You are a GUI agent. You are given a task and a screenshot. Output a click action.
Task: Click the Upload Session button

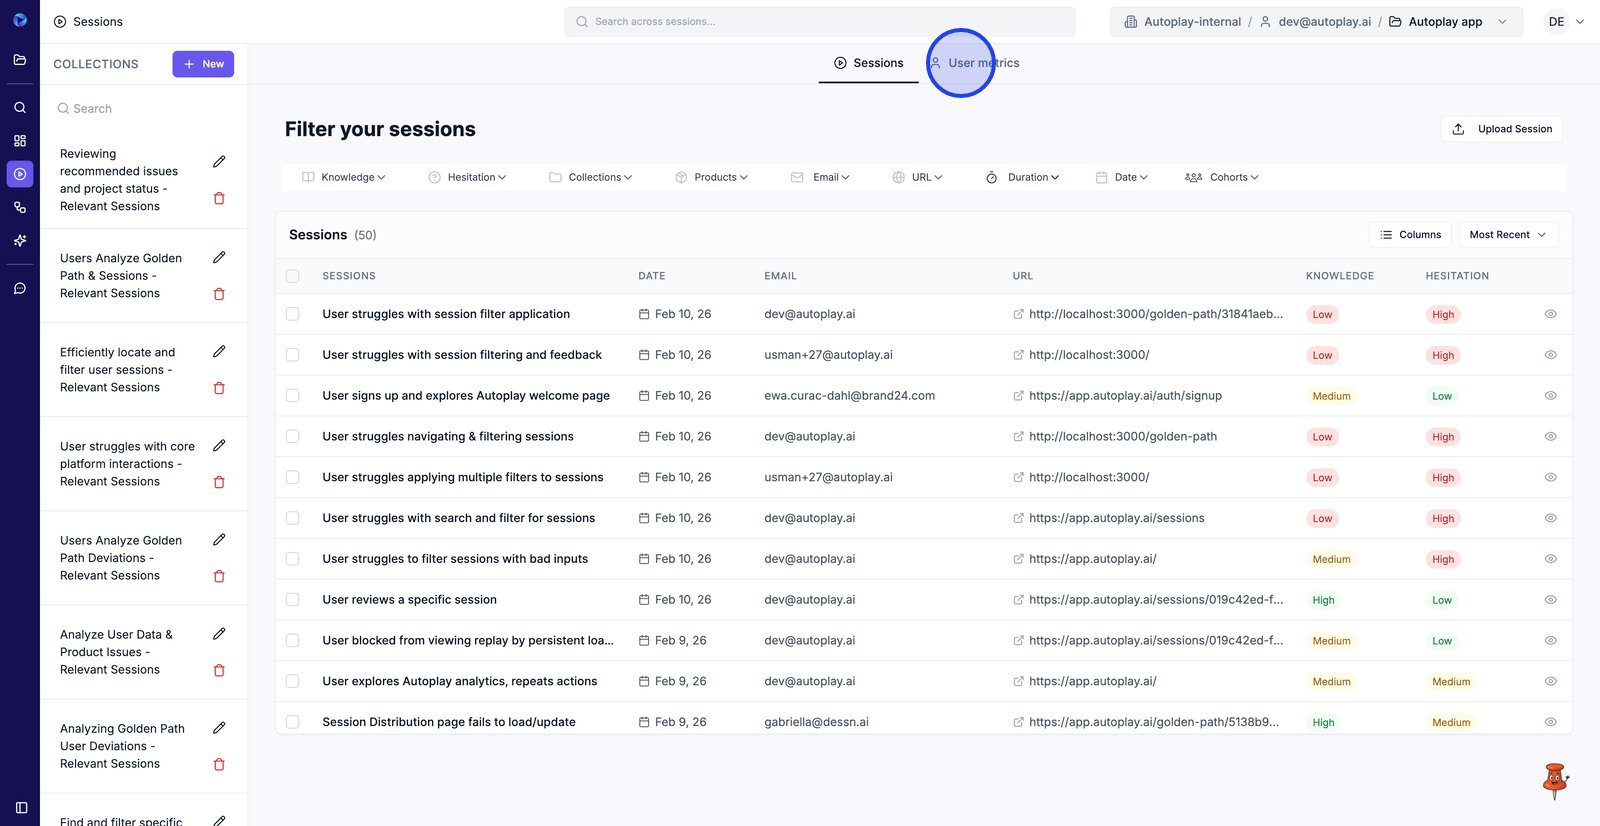(x=1502, y=129)
